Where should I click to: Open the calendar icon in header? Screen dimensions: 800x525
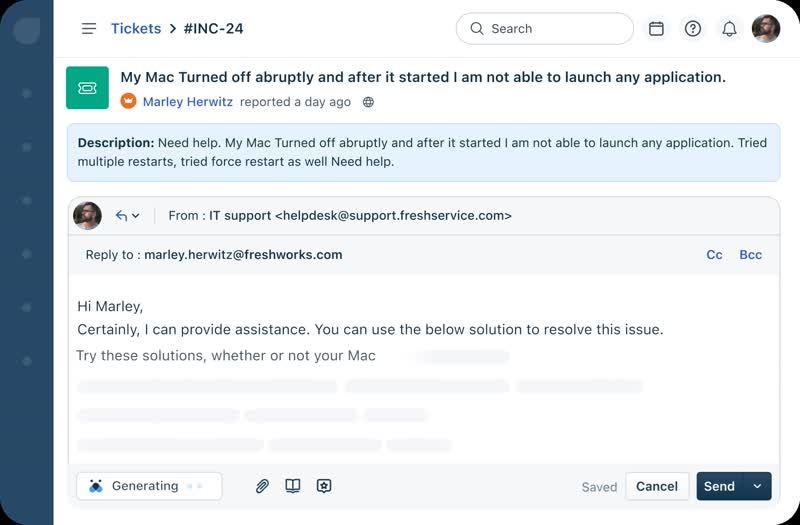(656, 29)
